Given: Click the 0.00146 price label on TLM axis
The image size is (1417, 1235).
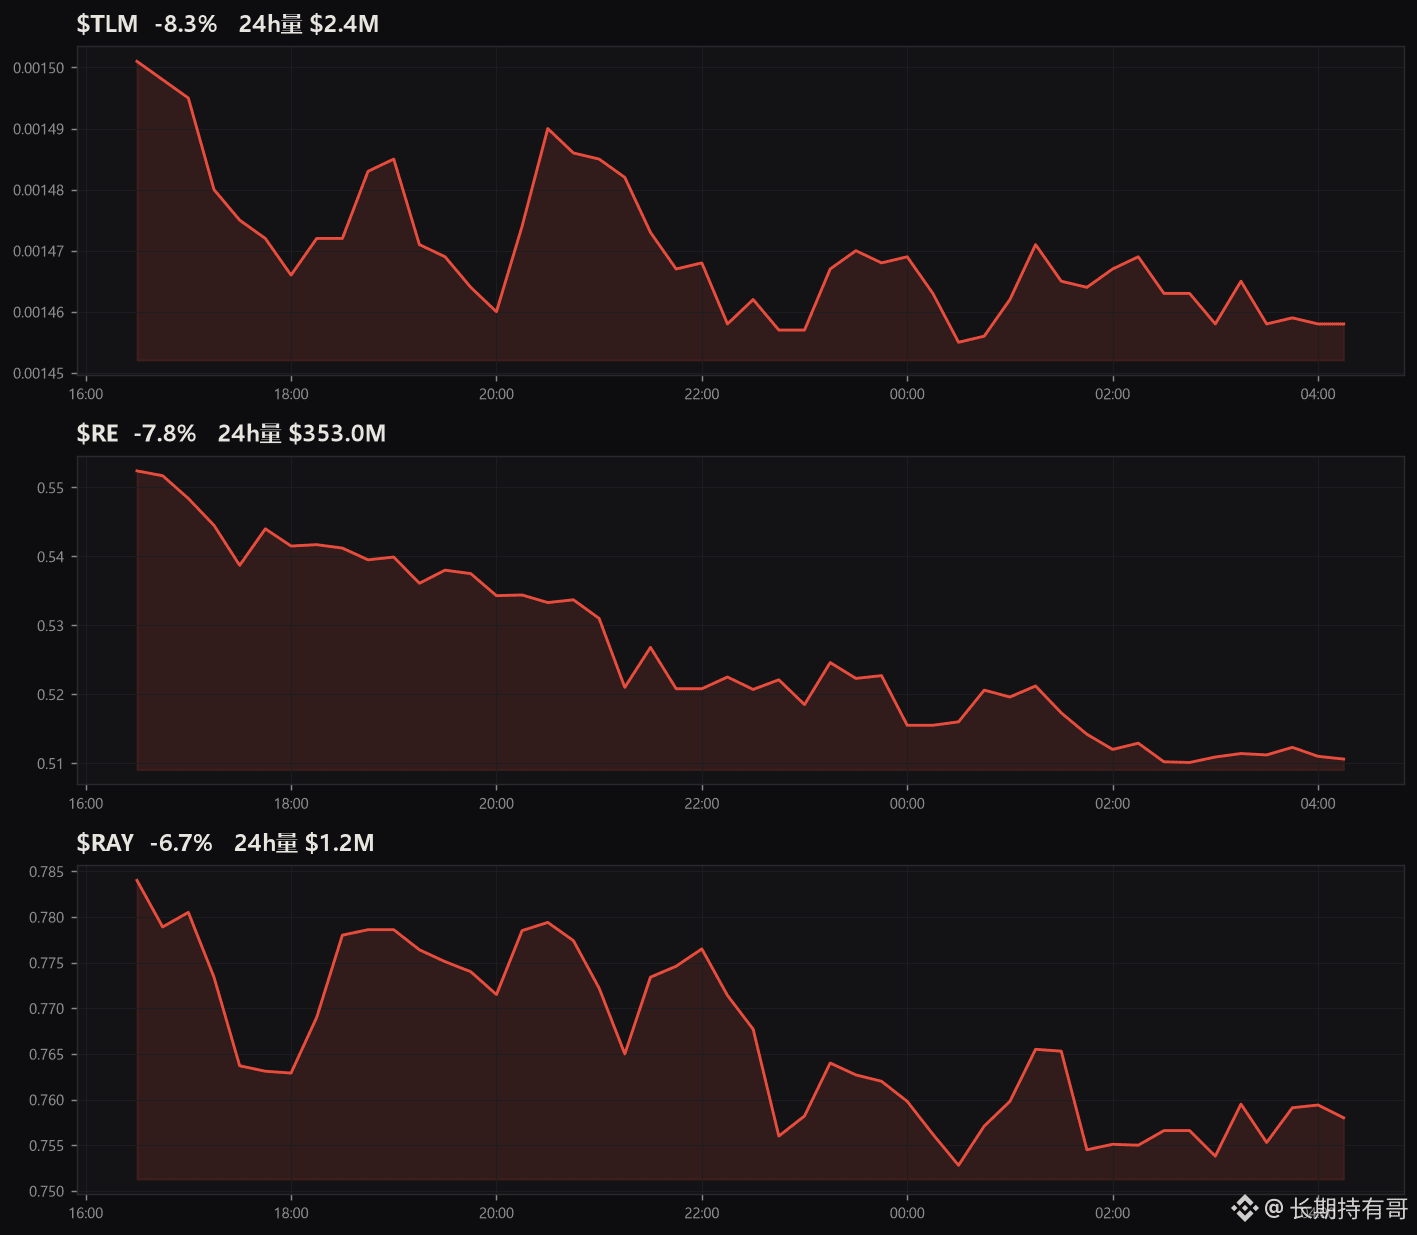Looking at the screenshot, I should click(38, 312).
